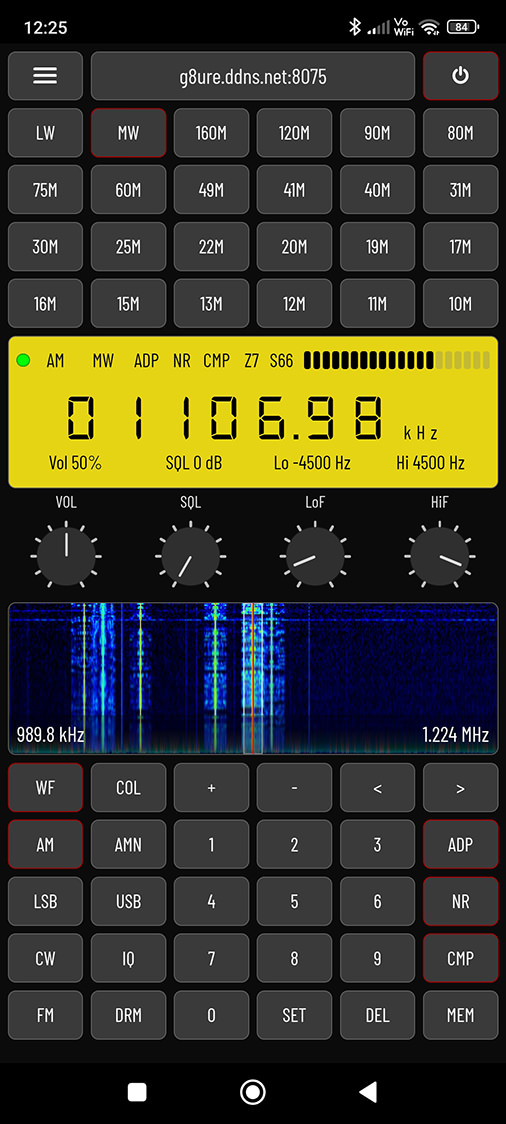The image size is (506, 1124).
Task: Tune to the 11M band
Action: (x=378, y=304)
